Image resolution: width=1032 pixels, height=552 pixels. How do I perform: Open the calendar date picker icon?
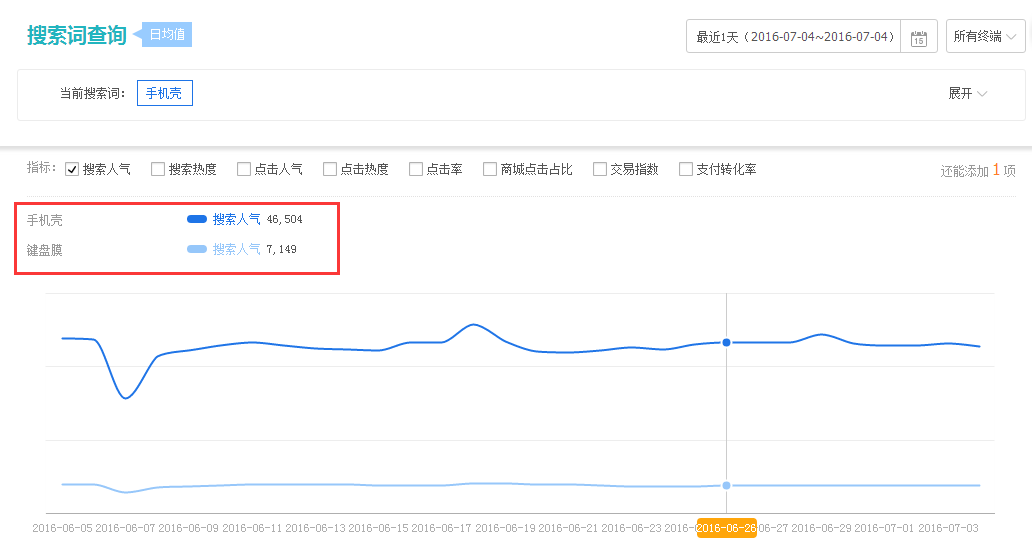(x=919, y=37)
